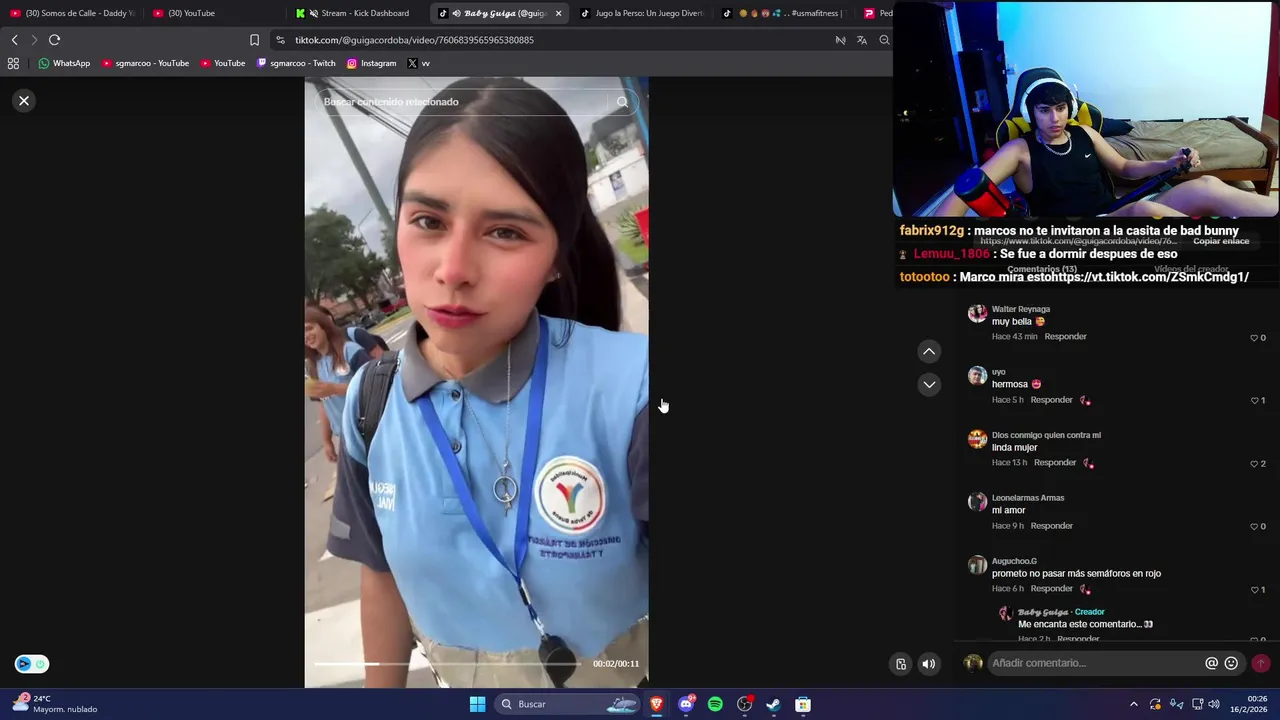Click the address bar URL tiktok.com/@guigacordoba
1280x720 pixels.
pyautogui.click(x=414, y=40)
